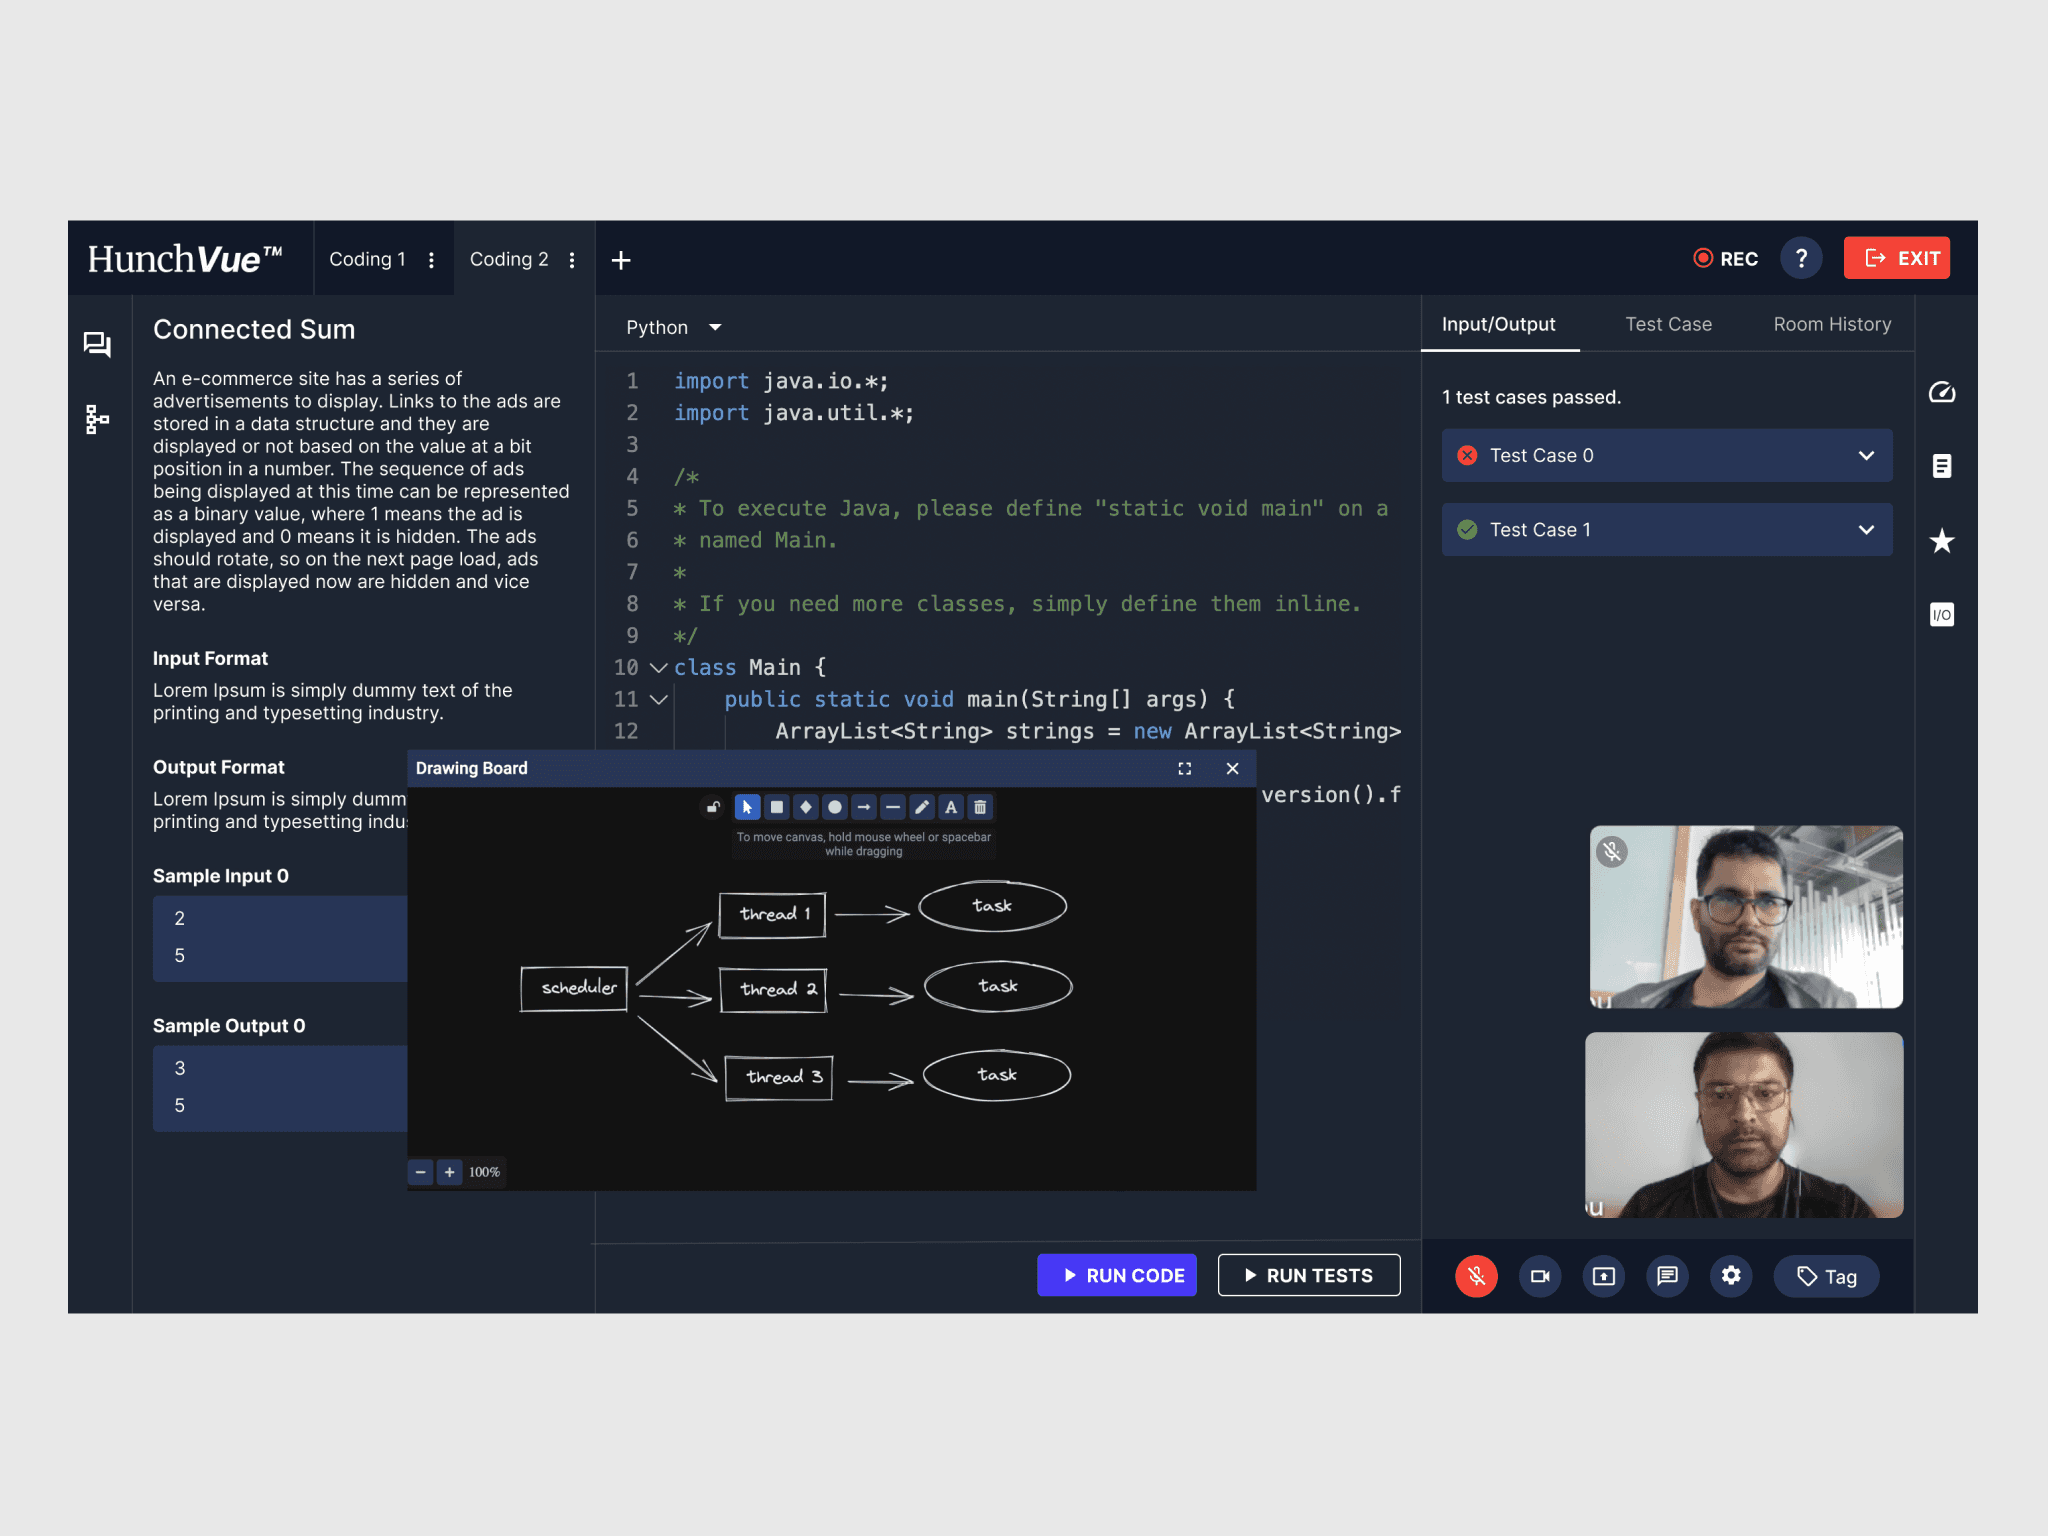This screenshot has width=2048, height=1536.
Task: Click the RUN TESTS button
Action: pyautogui.click(x=1308, y=1275)
